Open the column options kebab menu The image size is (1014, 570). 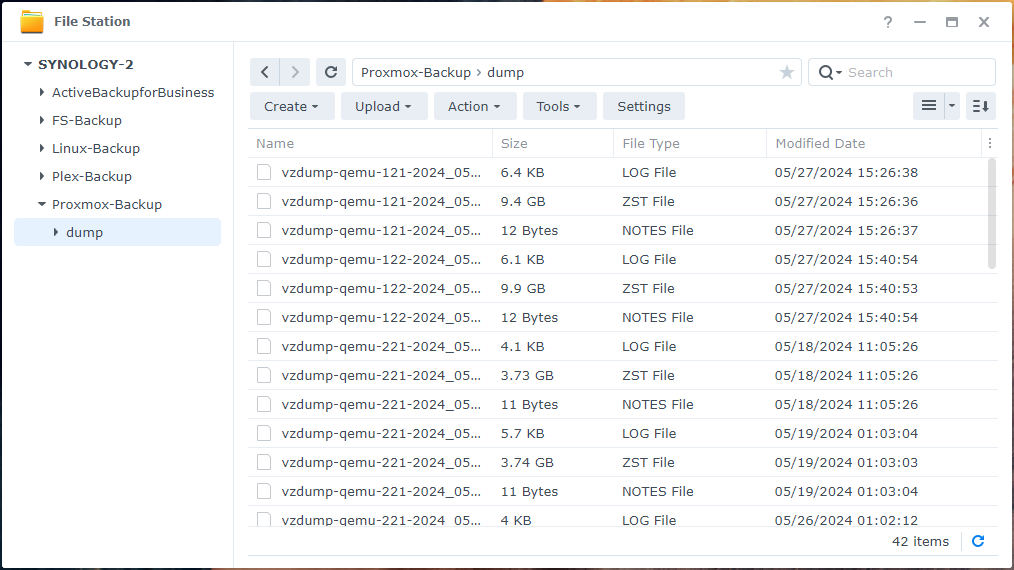[x=989, y=144]
